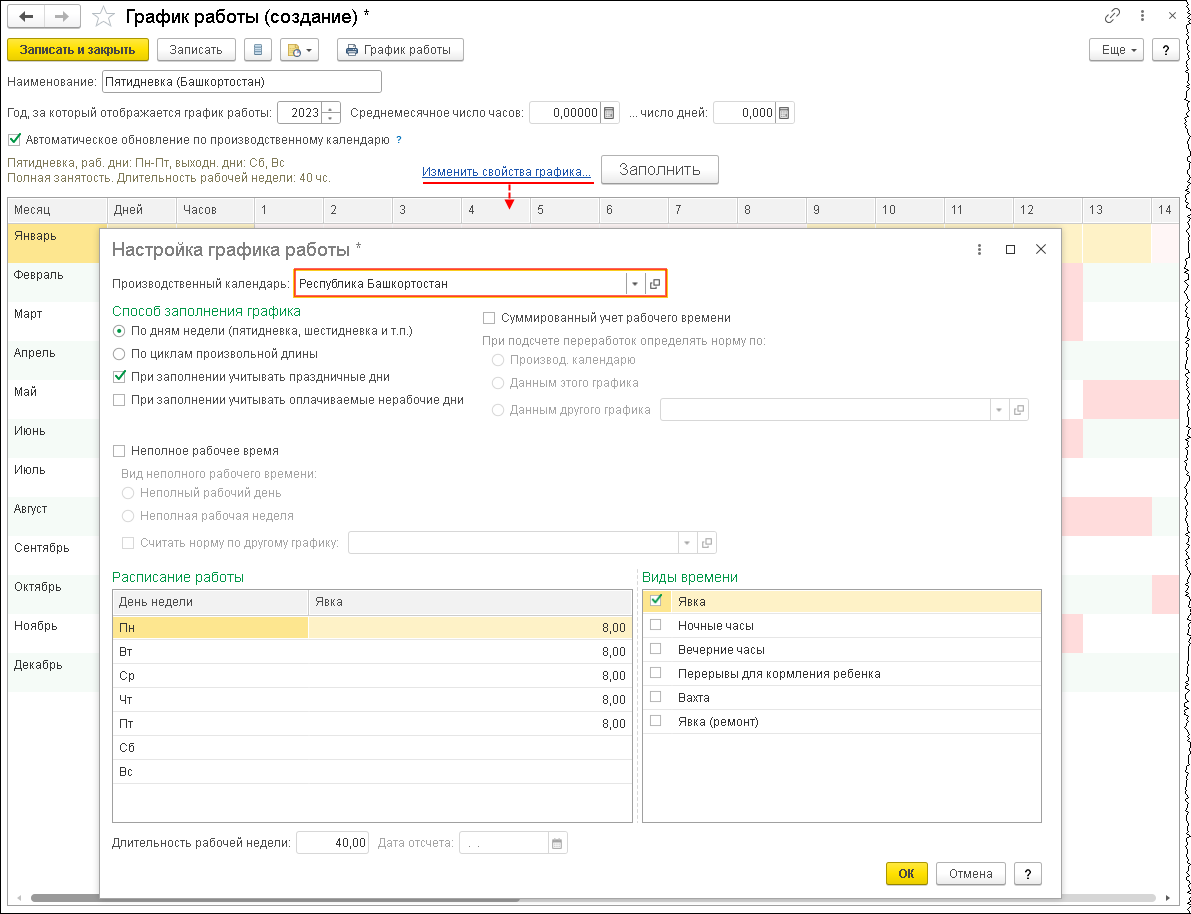Image resolution: width=1191 pixels, height=914 pixels.
Task: Select Ср row in schedule table
Action: click(372, 675)
